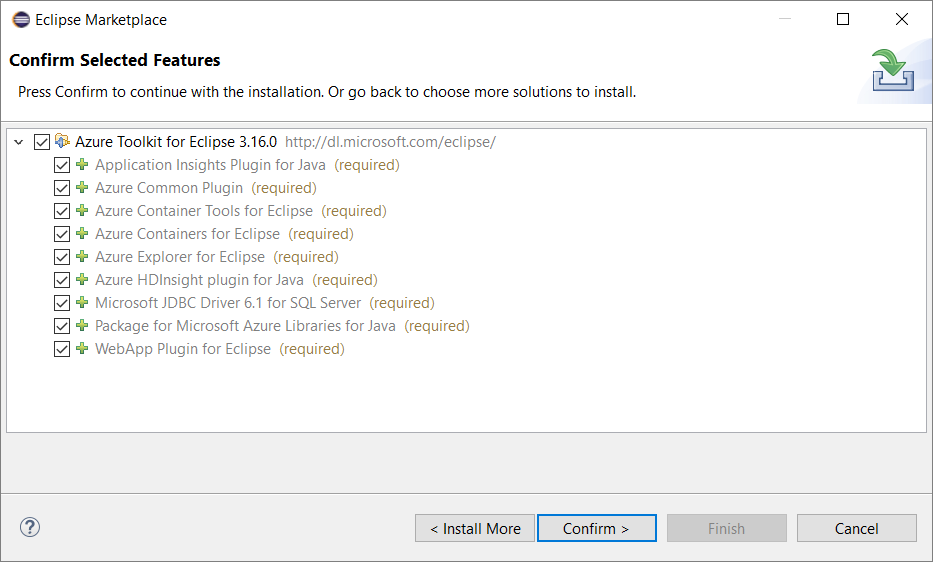Cancel the marketplace installation dialog

[856, 528]
